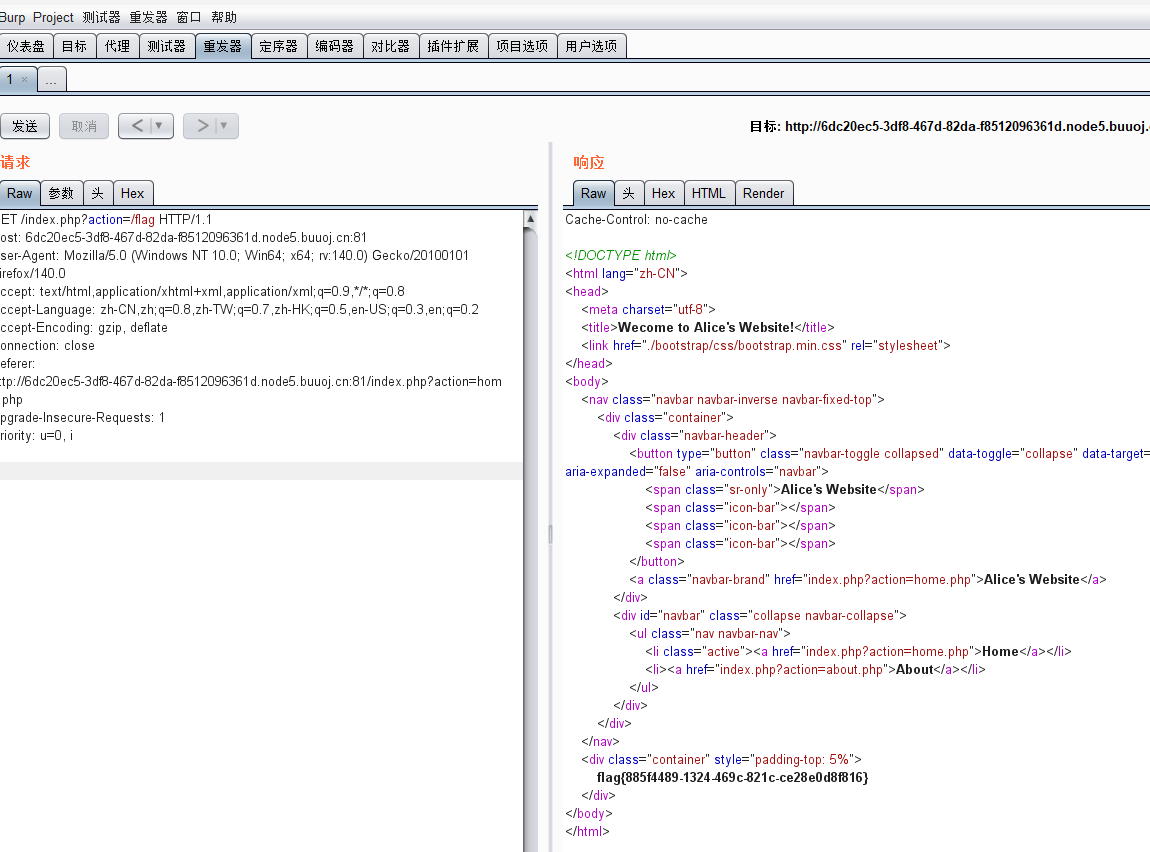The height and width of the screenshot is (852, 1150).
Task: Select the request Raw tab
Action: pyautogui.click(x=20, y=194)
